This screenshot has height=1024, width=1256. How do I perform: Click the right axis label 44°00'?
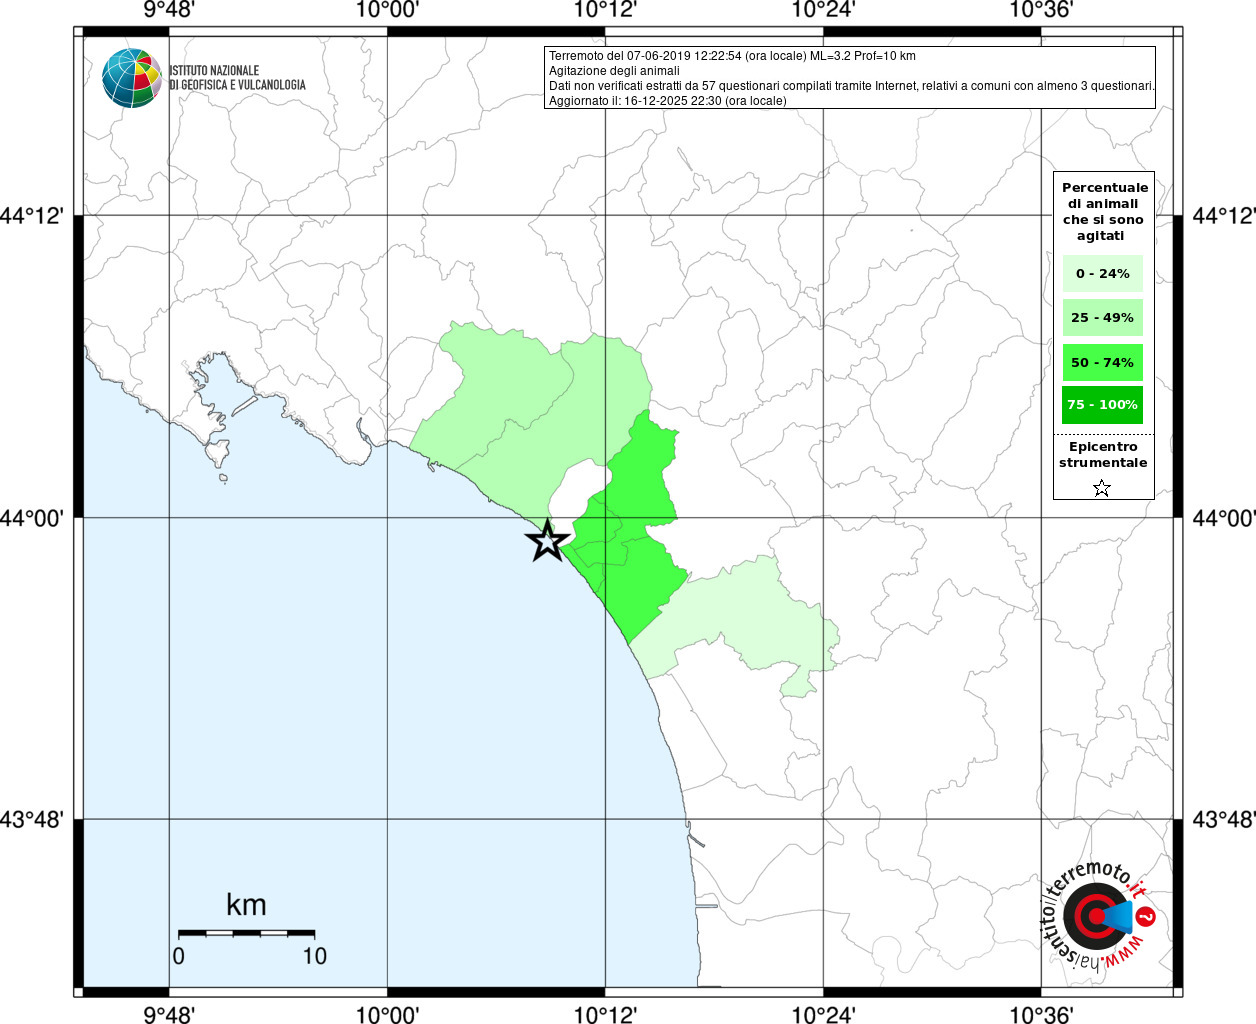(x=1223, y=518)
